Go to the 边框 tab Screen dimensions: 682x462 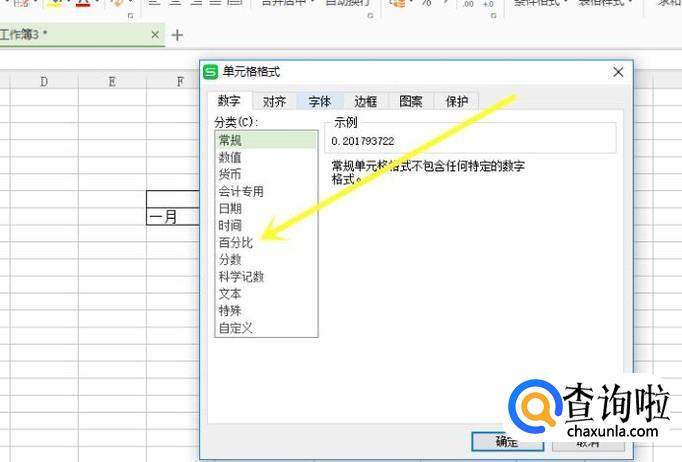point(365,101)
